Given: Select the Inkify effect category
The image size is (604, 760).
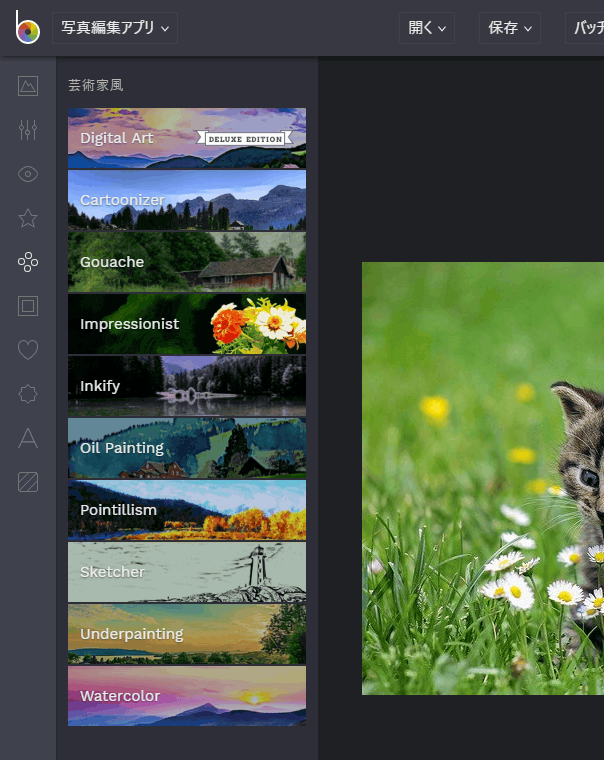Looking at the screenshot, I should coord(187,386).
